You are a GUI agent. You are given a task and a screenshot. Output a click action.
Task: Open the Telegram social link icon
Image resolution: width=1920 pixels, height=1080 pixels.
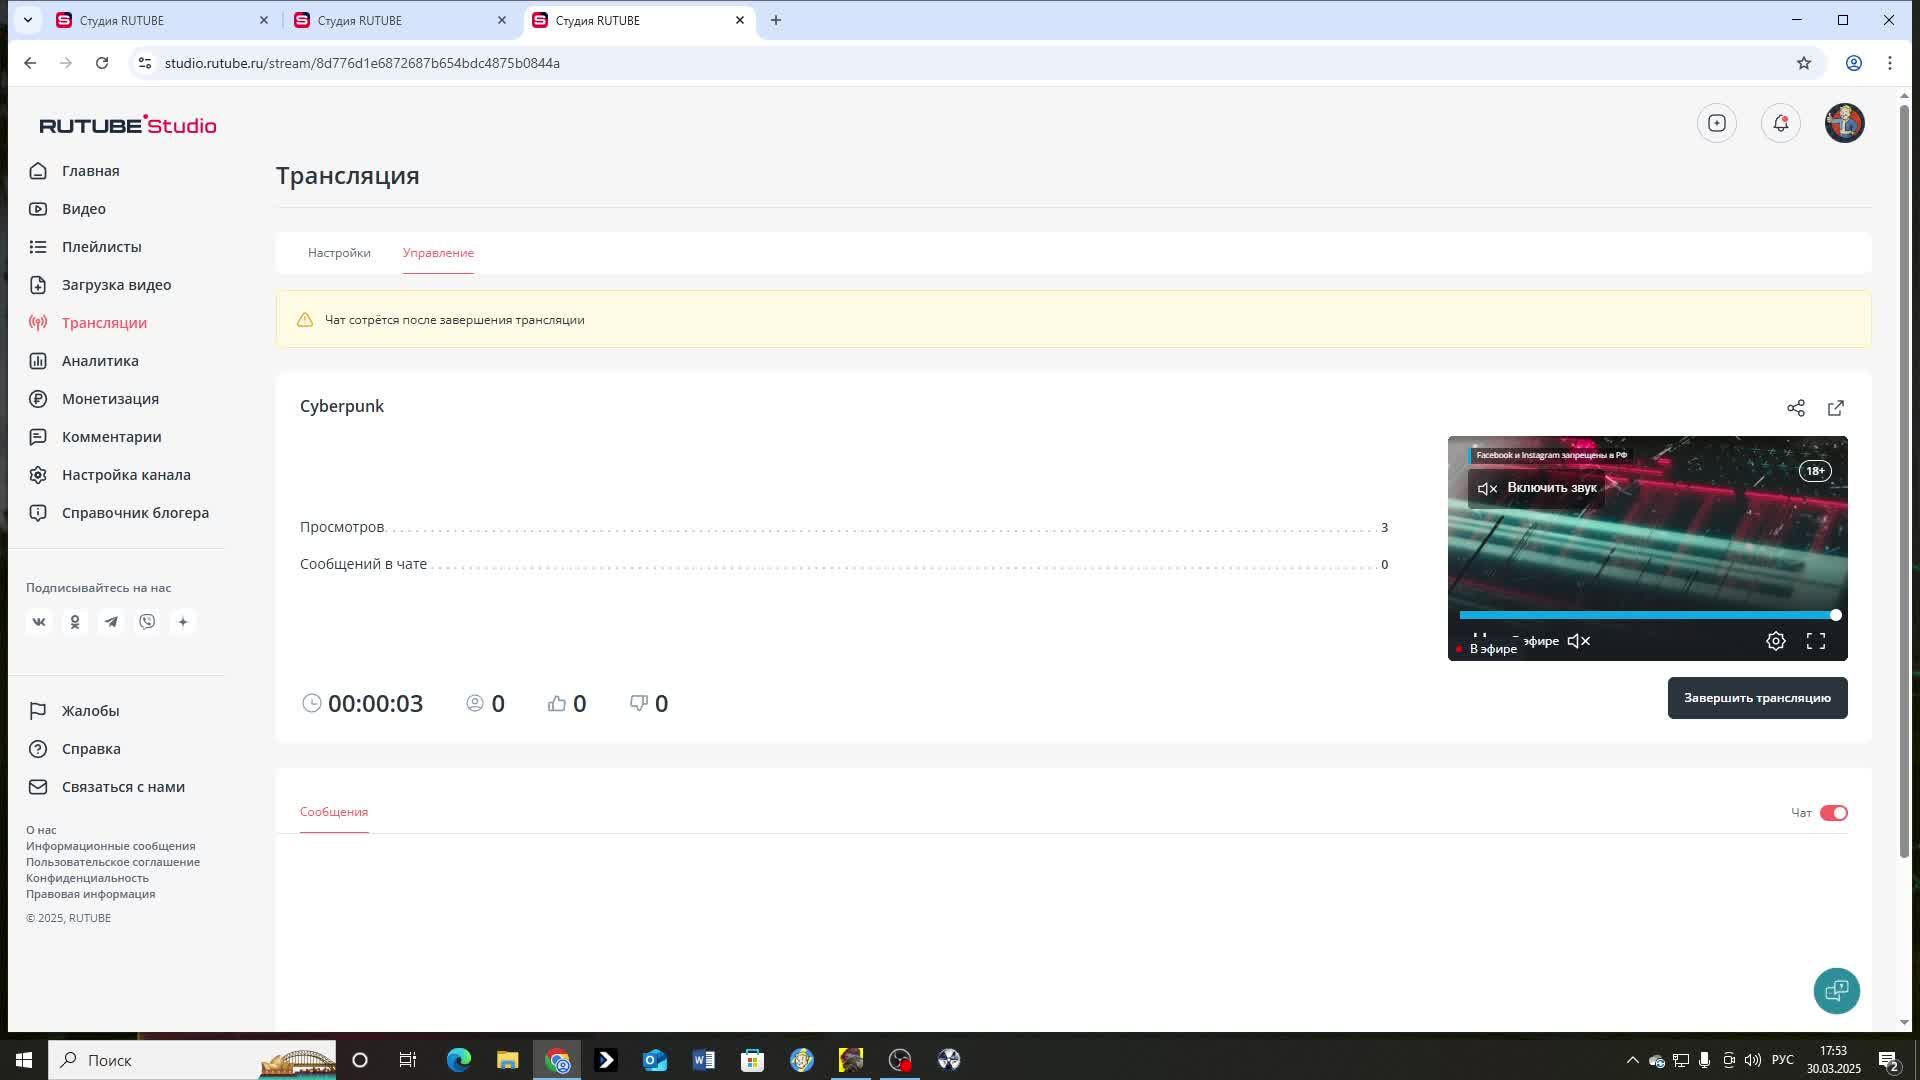pyautogui.click(x=111, y=622)
